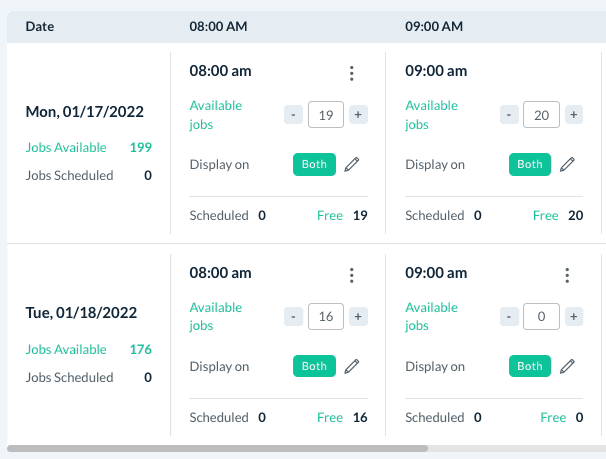Click the horizontal scrollbar at the bottom
Viewport: 606px width, 459px height.
[x=217, y=449]
